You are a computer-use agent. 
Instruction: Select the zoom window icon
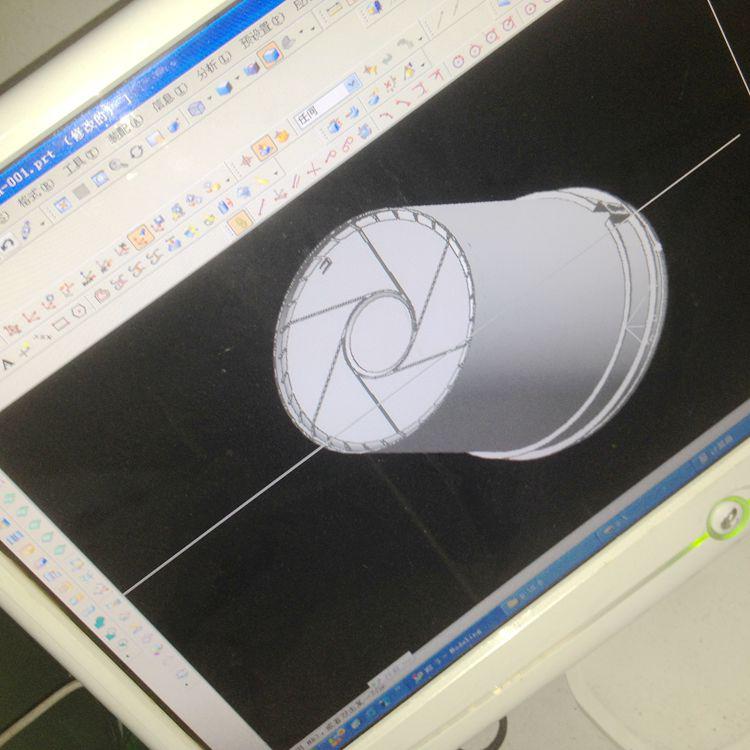coord(99,179)
